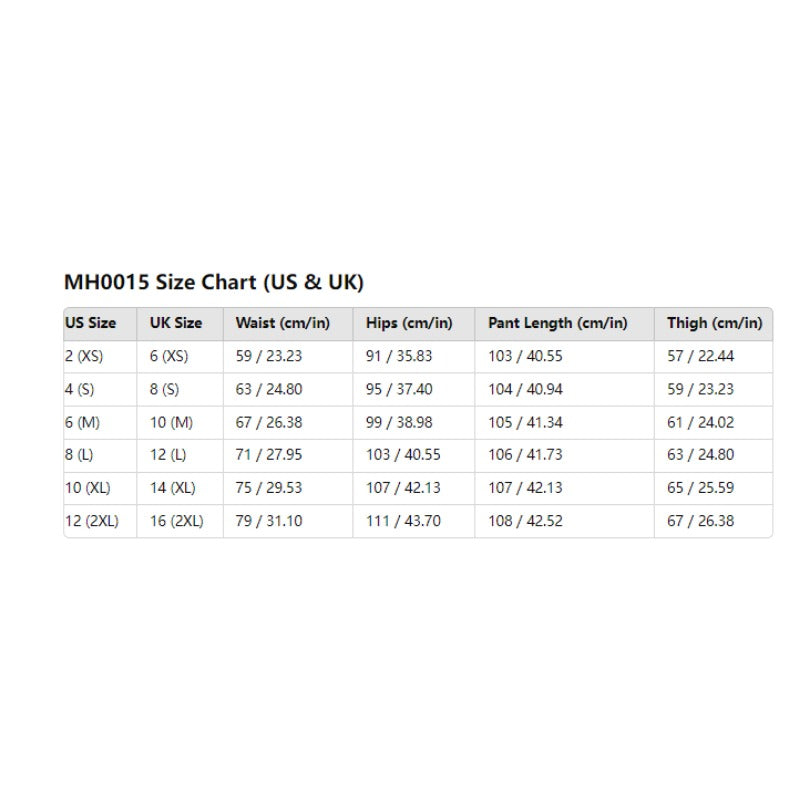
Task: Select the 6 (M) US size cell
Action: tap(82, 422)
